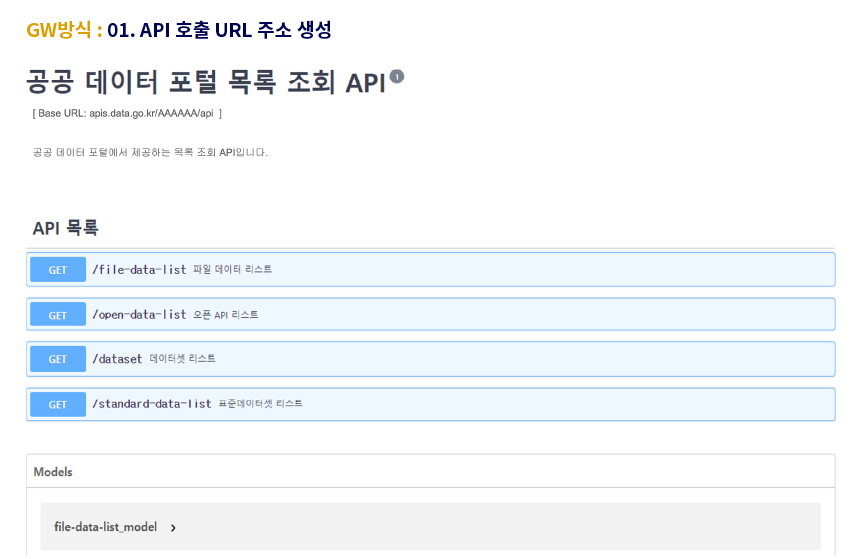861x559 pixels.
Task: Click the GET badge for /standard-data-list
Action: [x=58, y=405]
